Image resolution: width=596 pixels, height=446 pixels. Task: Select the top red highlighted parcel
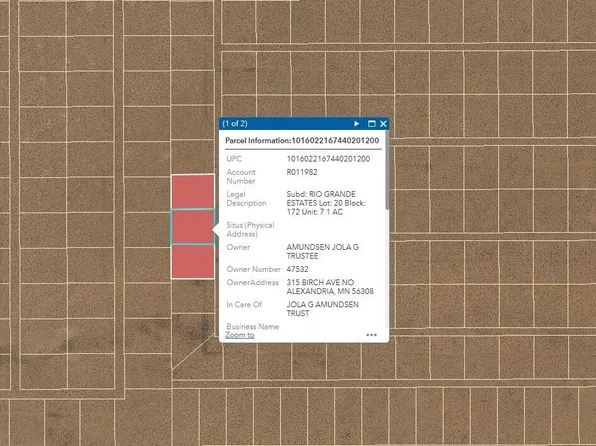(x=192, y=192)
